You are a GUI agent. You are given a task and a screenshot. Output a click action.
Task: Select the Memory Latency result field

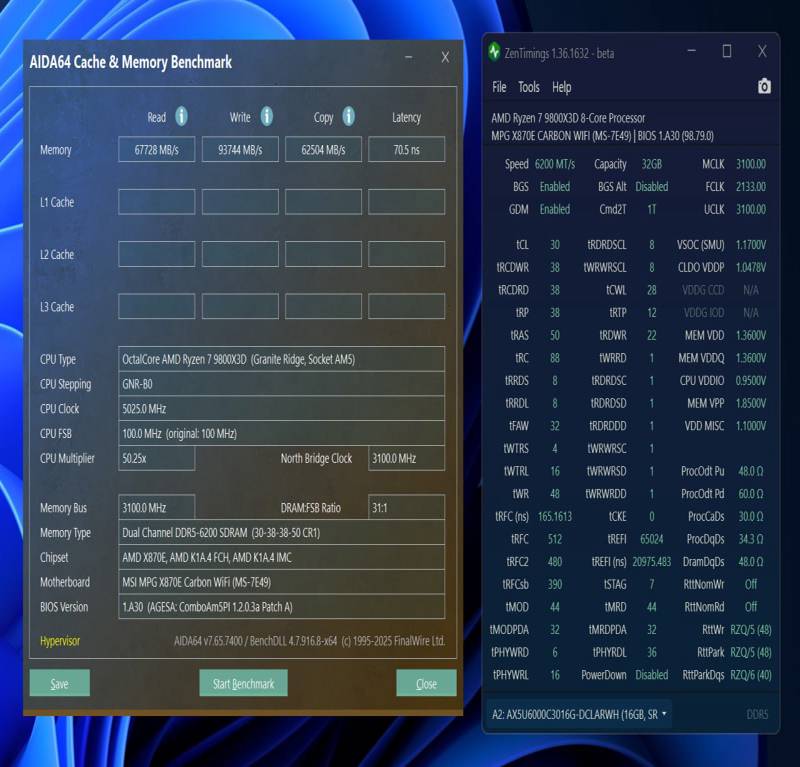(x=406, y=150)
